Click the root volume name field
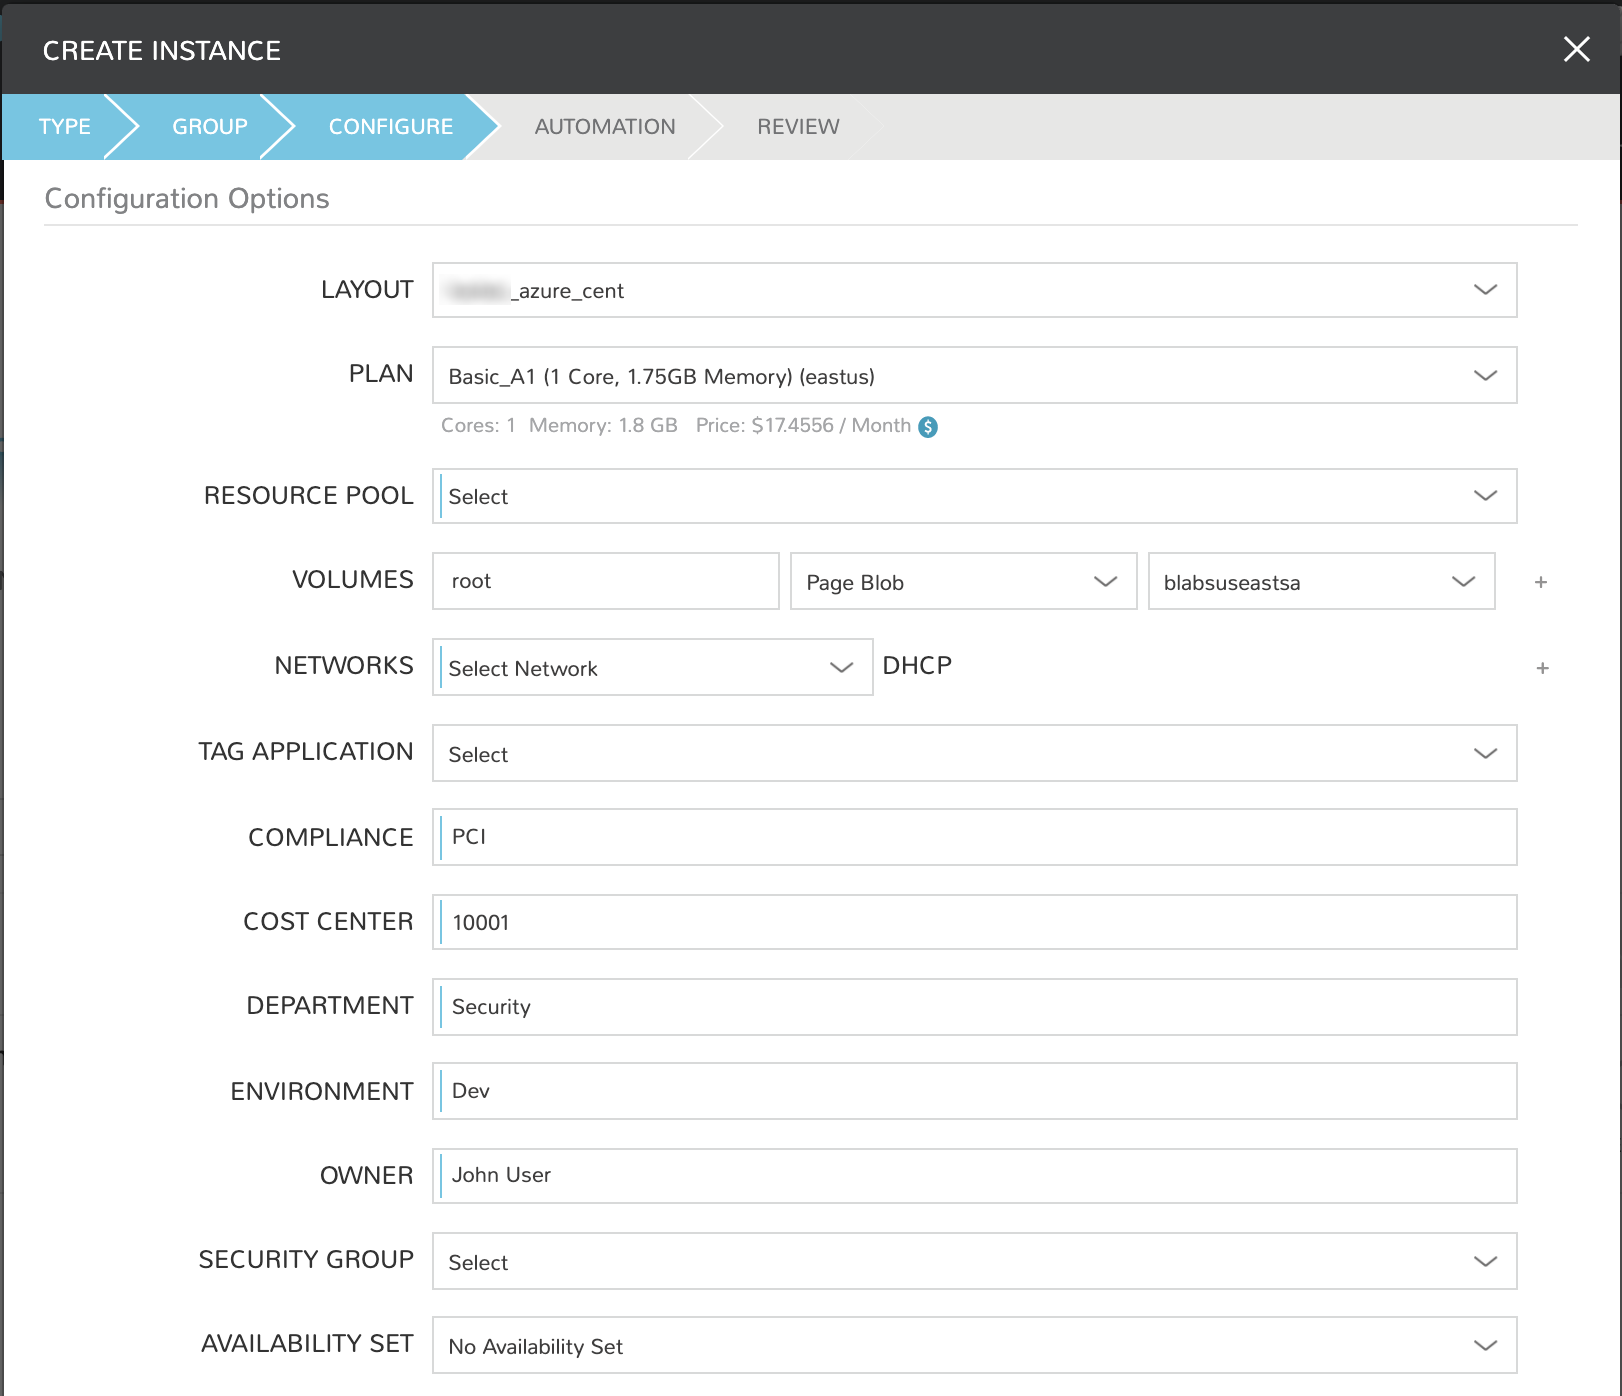1622x1396 pixels. (605, 581)
